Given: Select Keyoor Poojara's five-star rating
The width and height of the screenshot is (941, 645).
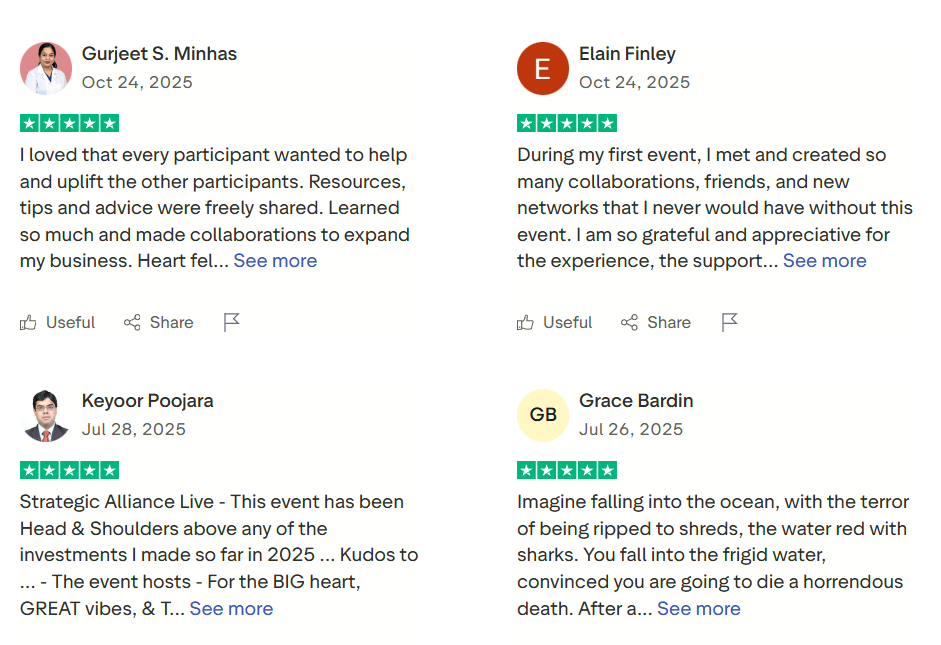Looking at the screenshot, I should 70,470.
